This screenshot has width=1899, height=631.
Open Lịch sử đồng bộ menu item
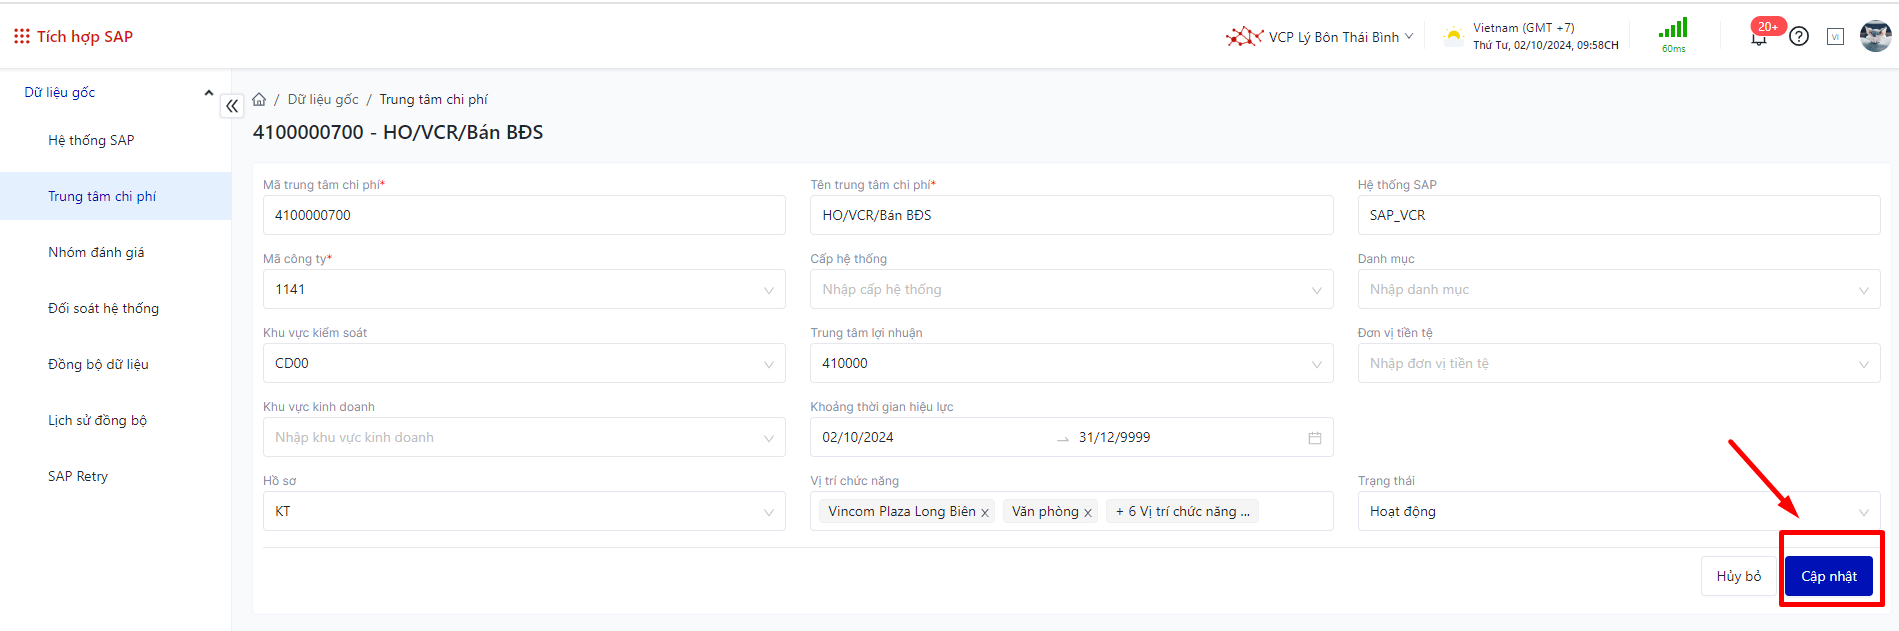(x=97, y=420)
